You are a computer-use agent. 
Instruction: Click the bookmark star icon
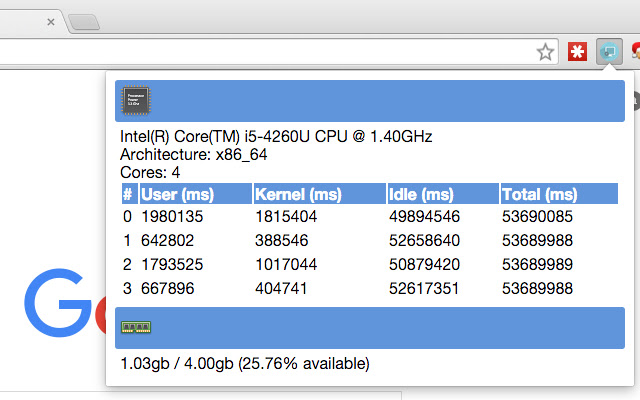tap(545, 52)
